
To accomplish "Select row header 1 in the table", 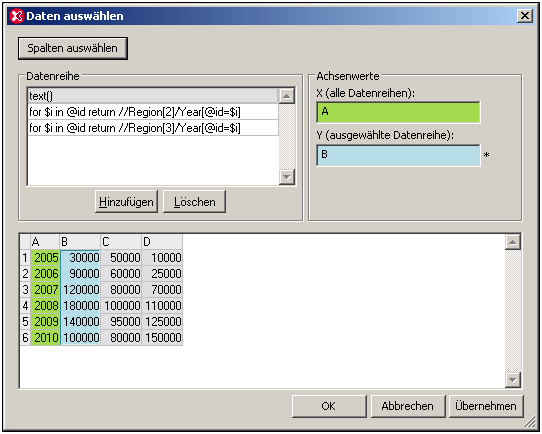I will [x=25, y=258].
